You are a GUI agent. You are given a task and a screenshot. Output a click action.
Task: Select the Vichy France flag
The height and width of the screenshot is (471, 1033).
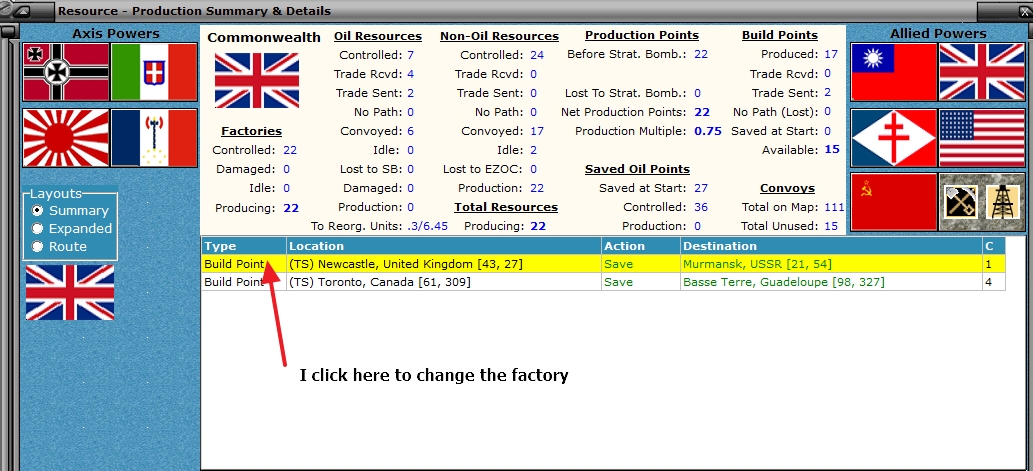(154, 138)
